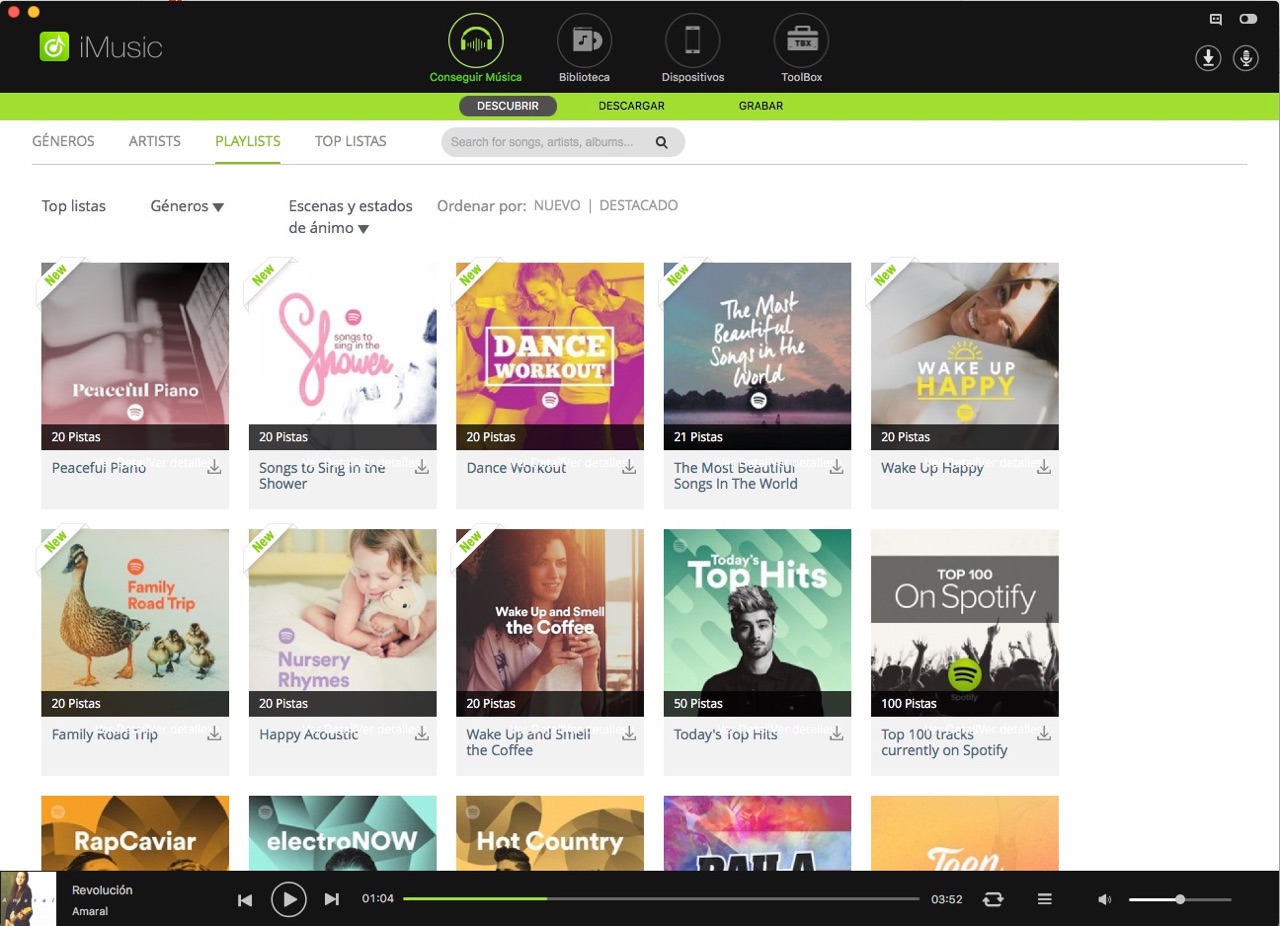Skip to the next track
This screenshot has width=1280, height=926.
(x=332, y=900)
